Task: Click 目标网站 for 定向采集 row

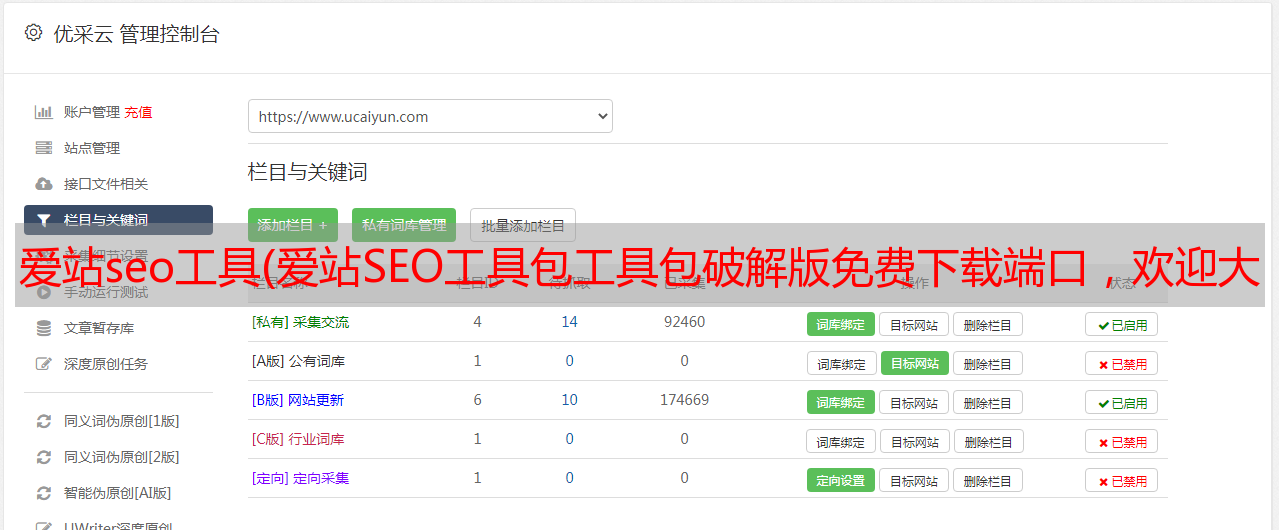Action: pos(914,480)
